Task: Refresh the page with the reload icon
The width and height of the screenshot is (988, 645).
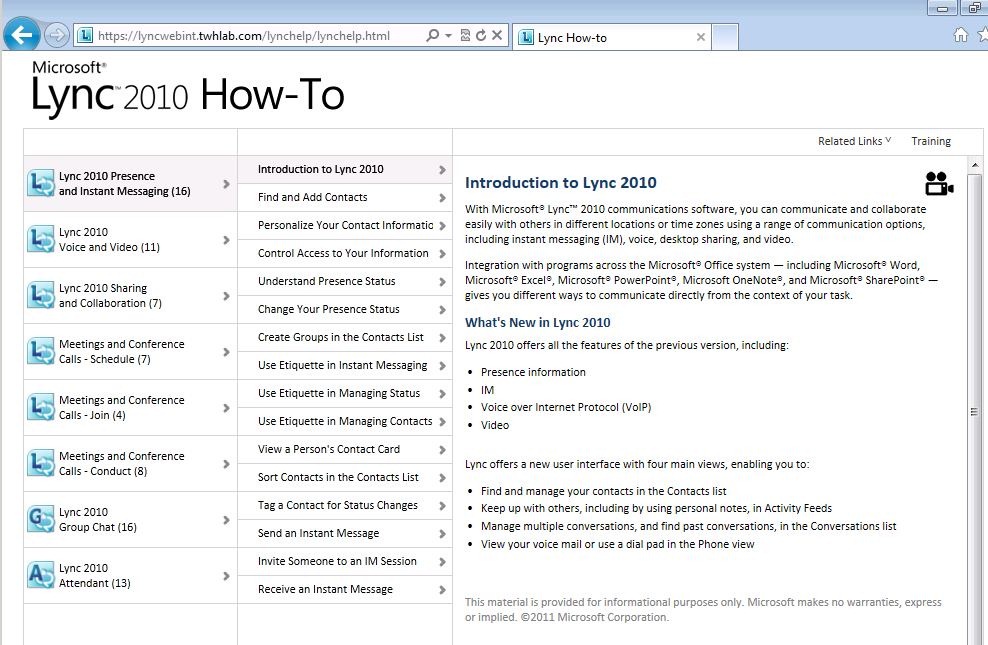Action: point(481,35)
